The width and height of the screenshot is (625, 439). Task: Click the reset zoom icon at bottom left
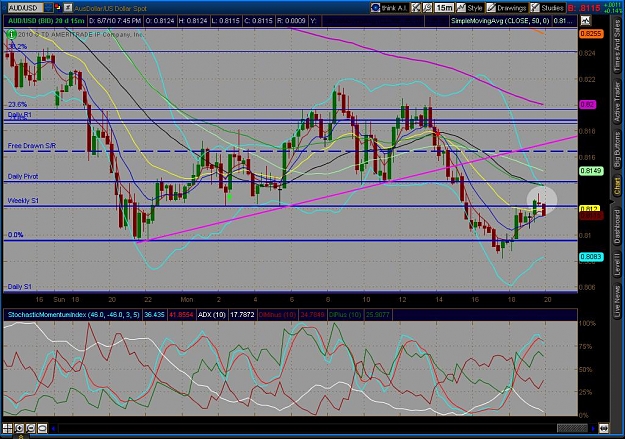click(x=42, y=429)
